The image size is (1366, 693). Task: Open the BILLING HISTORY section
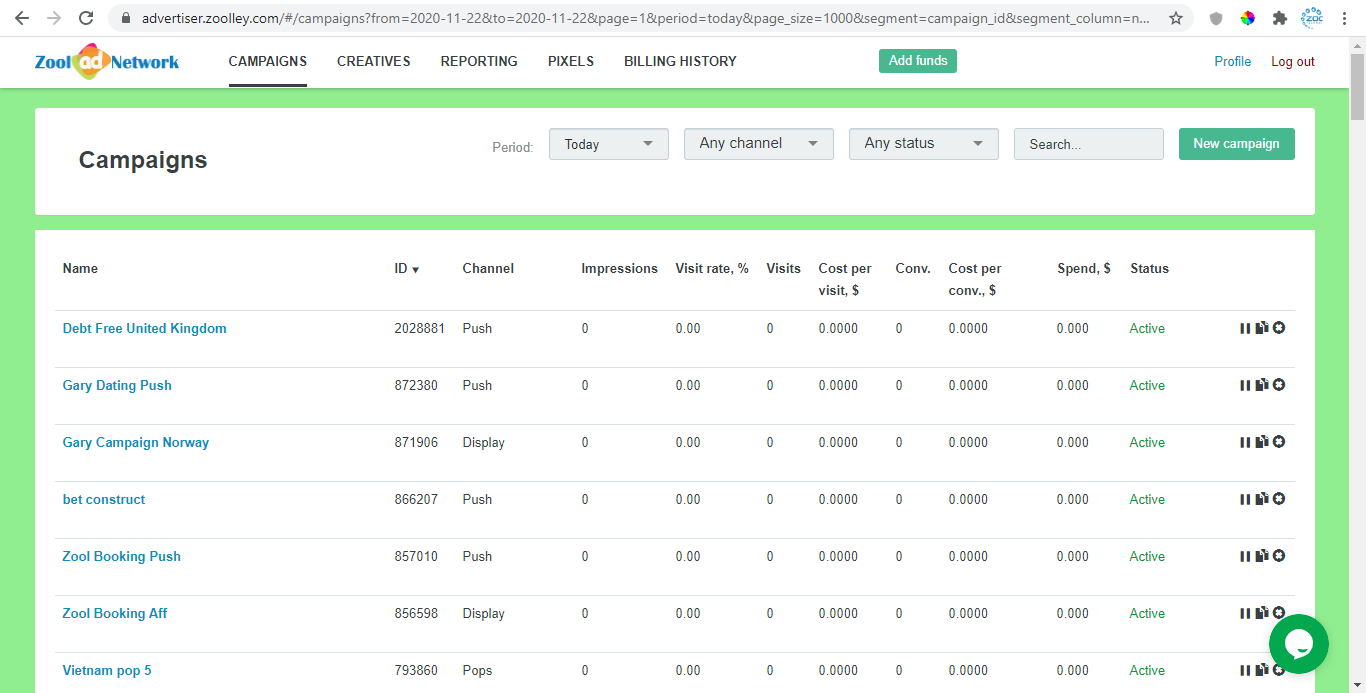tap(679, 61)
